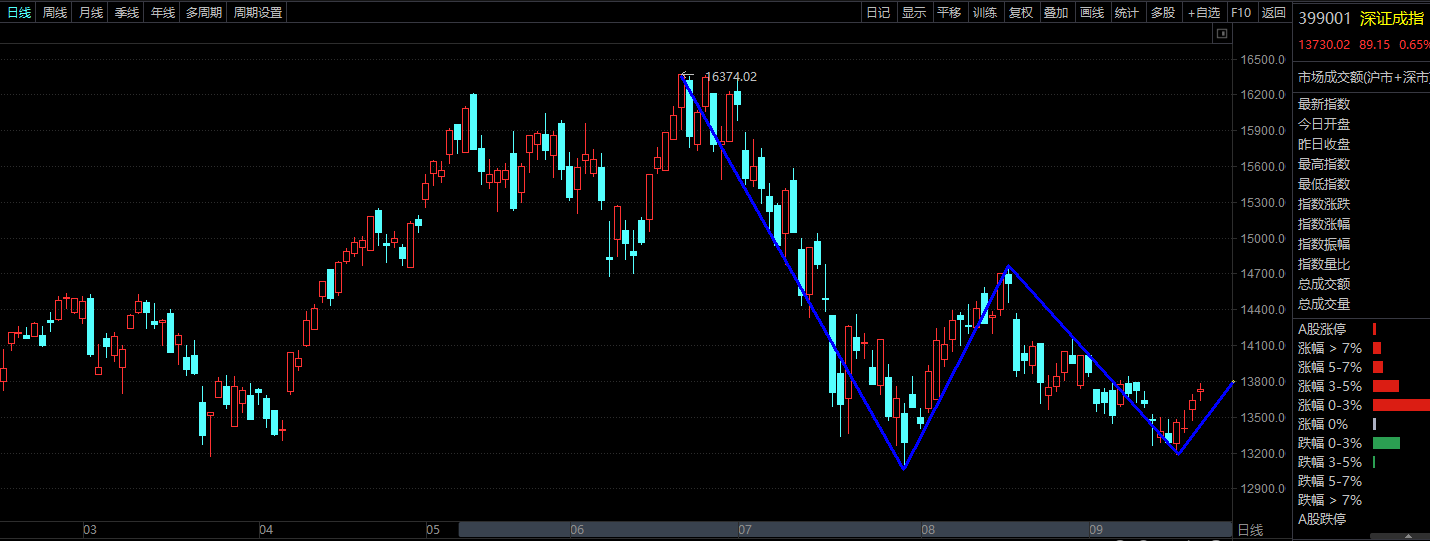
Task: Switch to the 周线 weekly chart tab
Action: click(55, 12)
